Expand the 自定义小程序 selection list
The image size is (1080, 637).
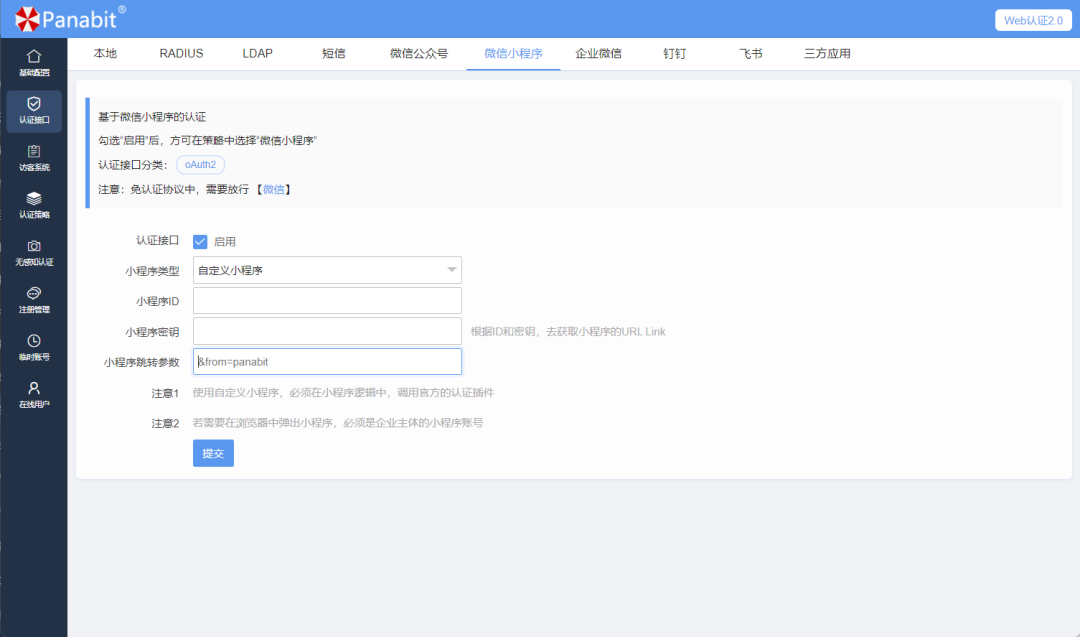point(452,270)
